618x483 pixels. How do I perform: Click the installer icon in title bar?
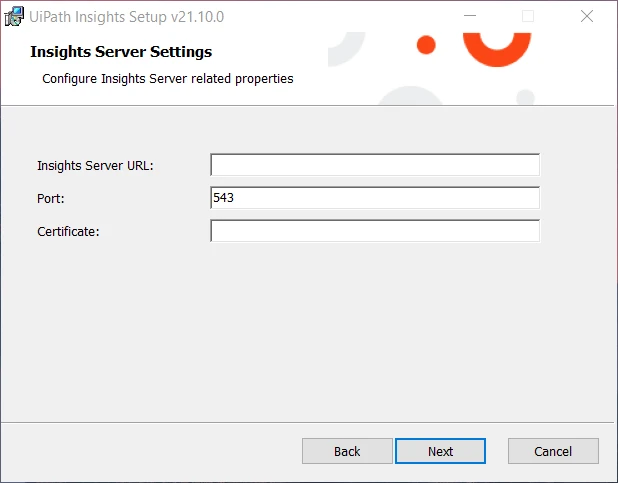pyautogui.click(x=14, y=17)
